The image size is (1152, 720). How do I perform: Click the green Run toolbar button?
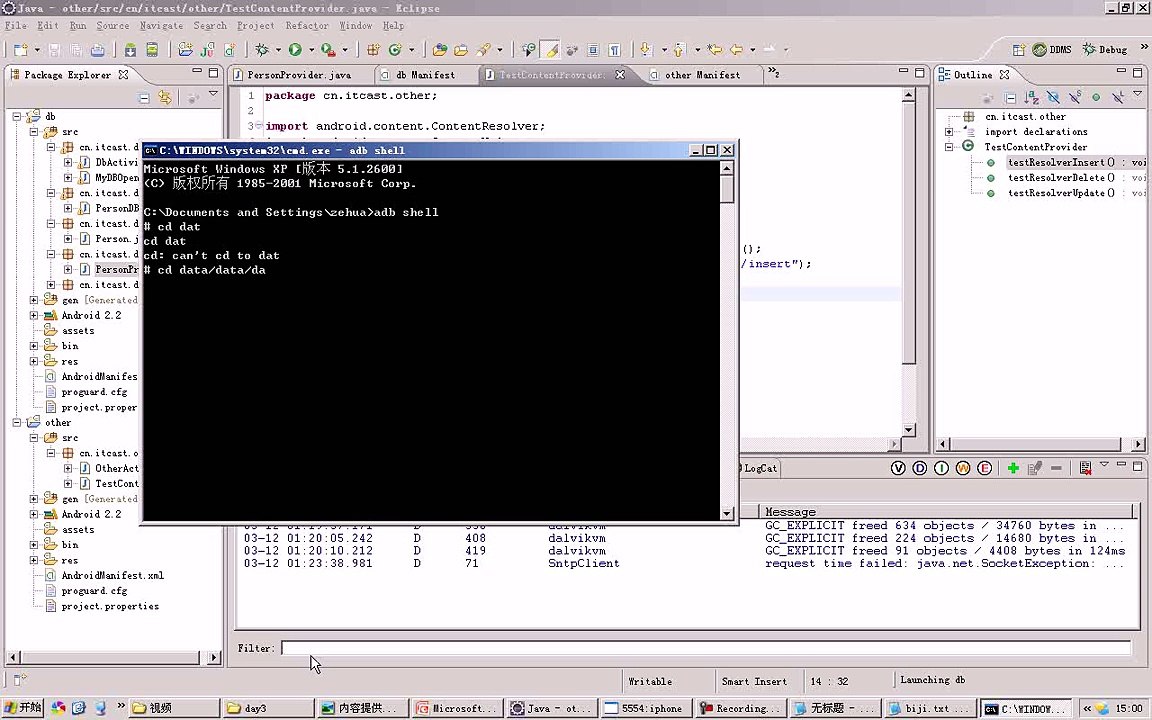coord(295,50)
